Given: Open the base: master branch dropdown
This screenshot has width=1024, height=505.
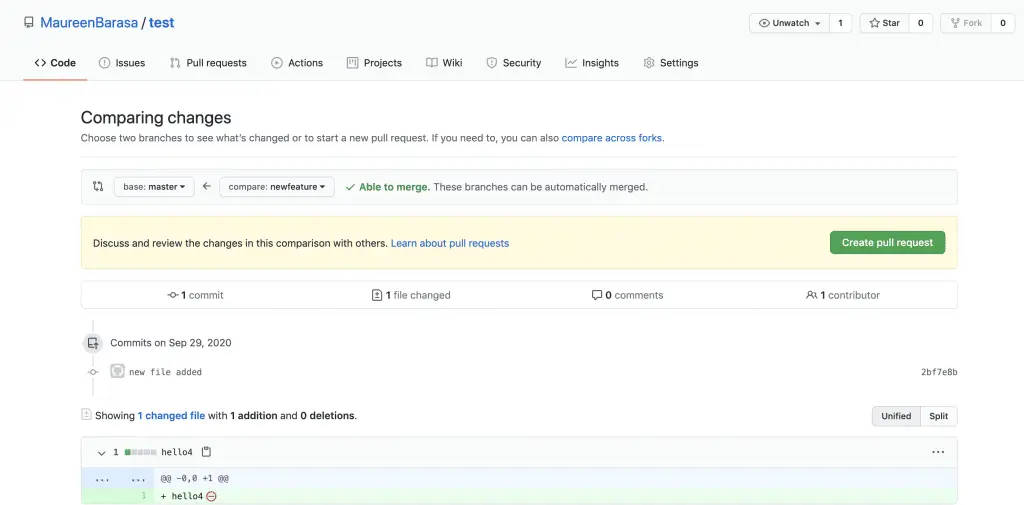Looking at the screenshot, I should [x=154, y=187].
